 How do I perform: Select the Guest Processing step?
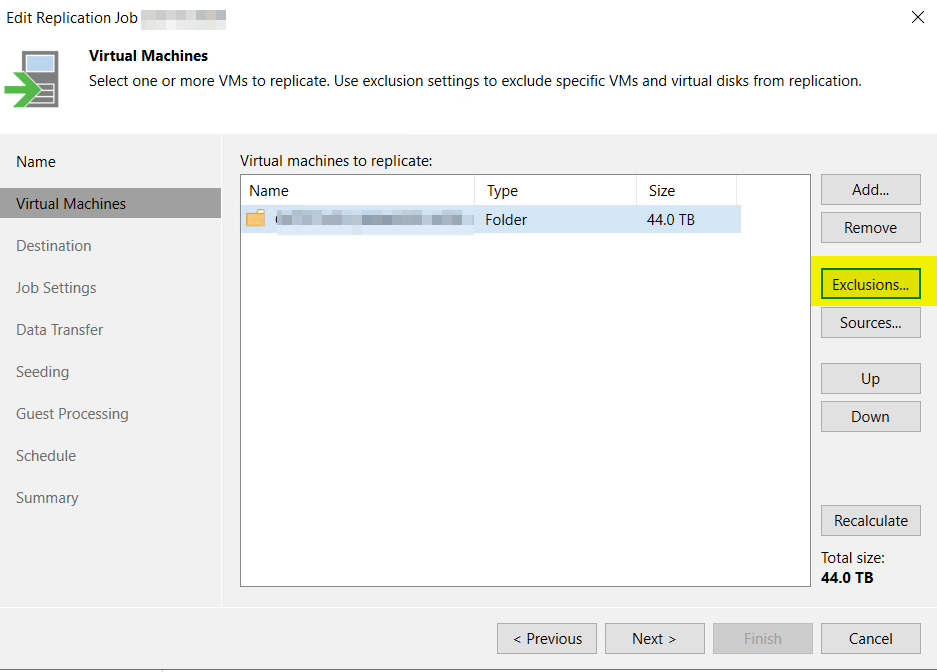coord(72,414)
